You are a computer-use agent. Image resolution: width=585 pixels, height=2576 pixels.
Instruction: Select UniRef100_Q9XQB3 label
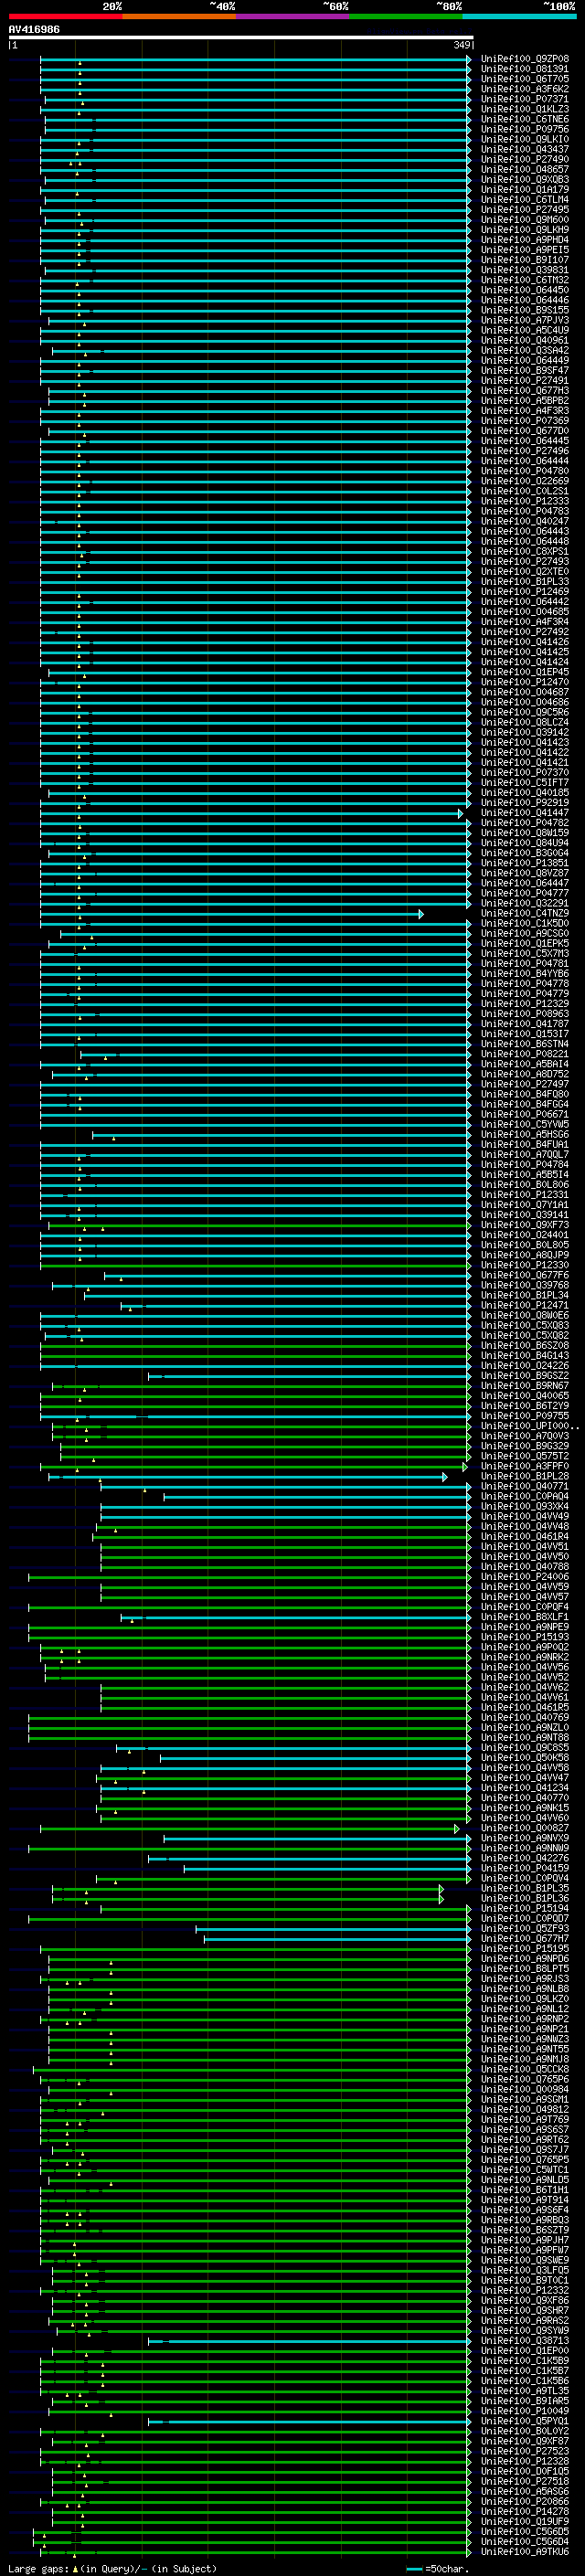[525, 179]
